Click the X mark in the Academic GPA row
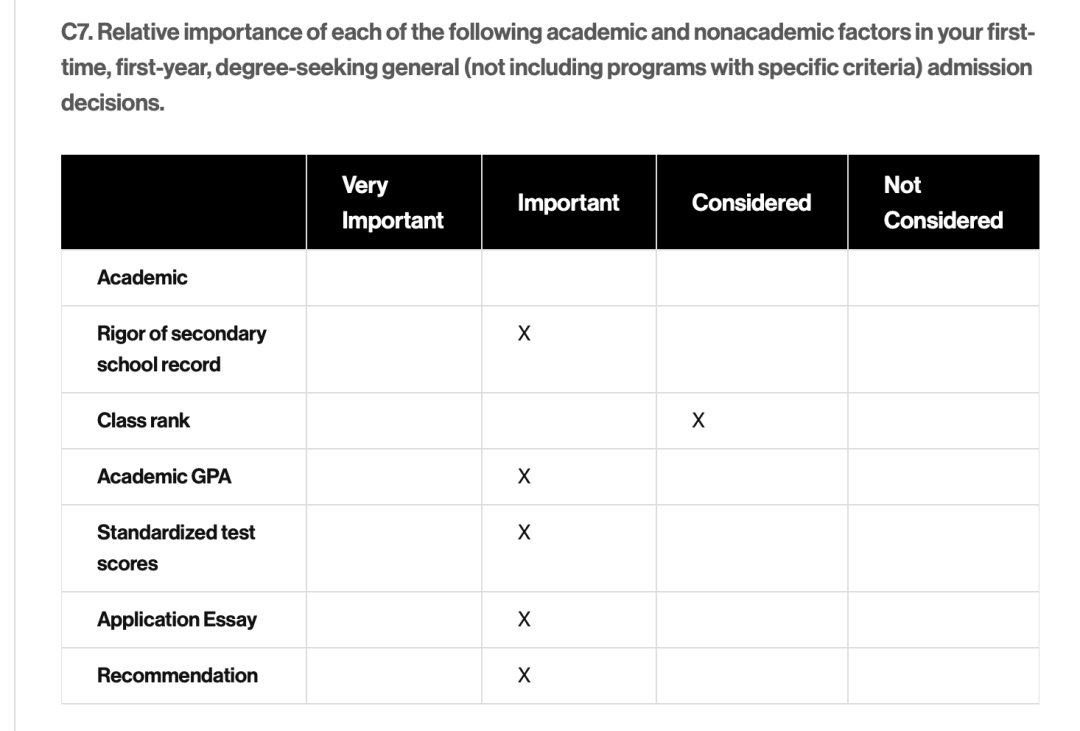Image resolution: width=1080 pixels, height=731 pixels. (x=523, y=477)
